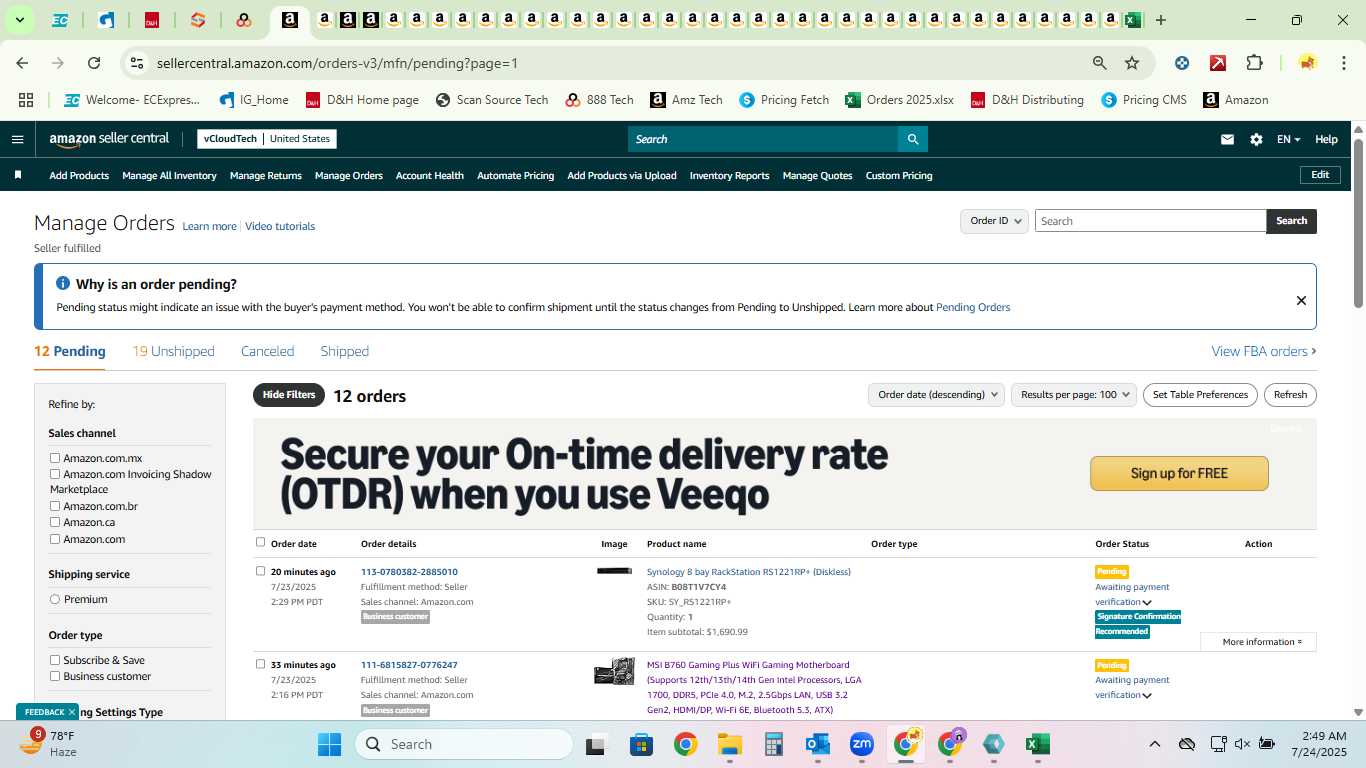Check the Amazon.com Invoicing Shadow Marketplace filter
The height and width of the screenshot is (768, 1366).
(x=55, y=474)
